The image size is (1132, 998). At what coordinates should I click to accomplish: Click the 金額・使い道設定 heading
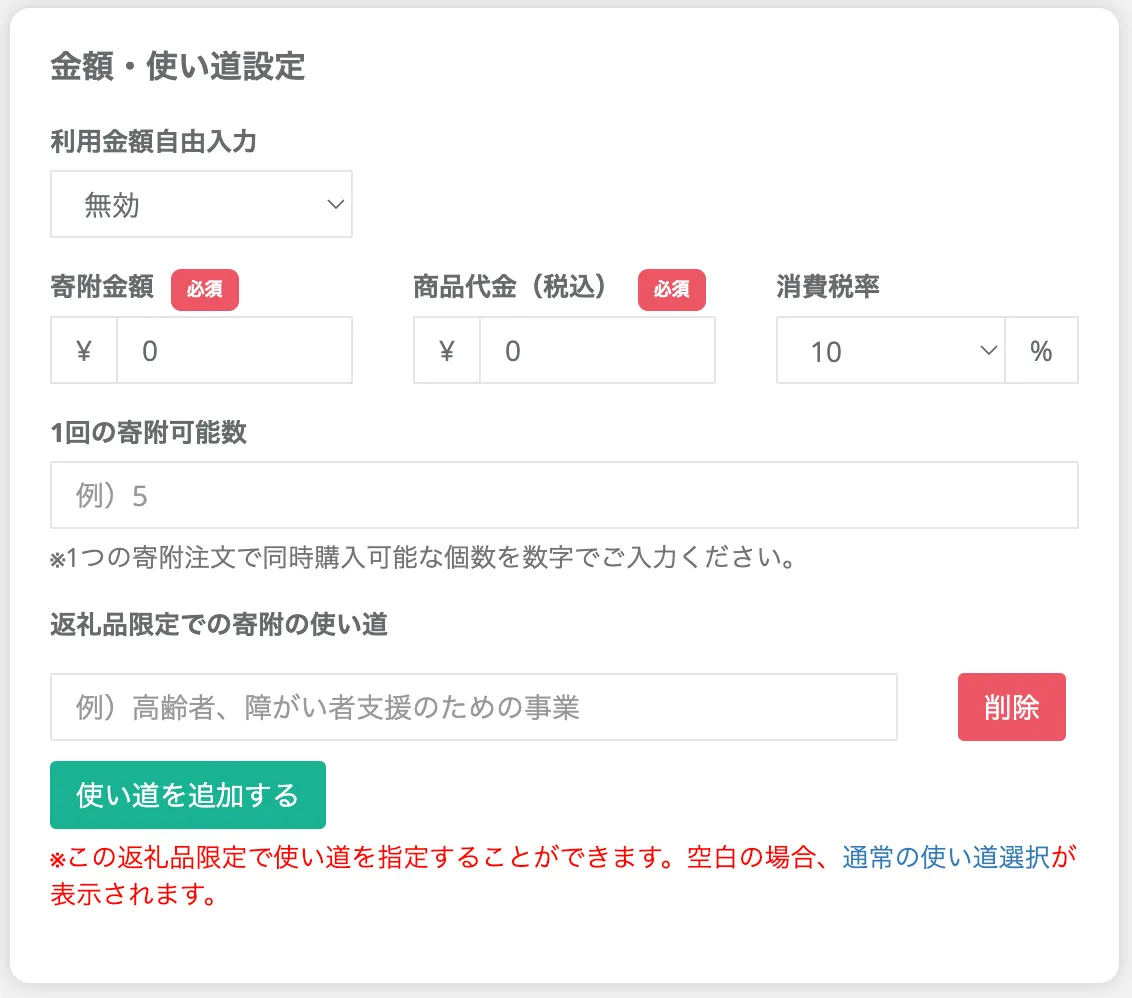tap(178, 66)
